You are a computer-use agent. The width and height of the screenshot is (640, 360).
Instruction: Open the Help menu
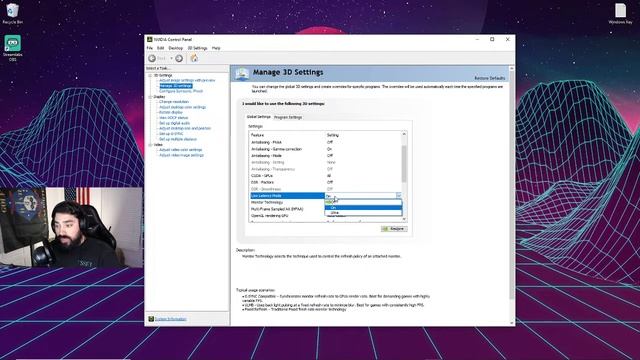tap(216, 48)
